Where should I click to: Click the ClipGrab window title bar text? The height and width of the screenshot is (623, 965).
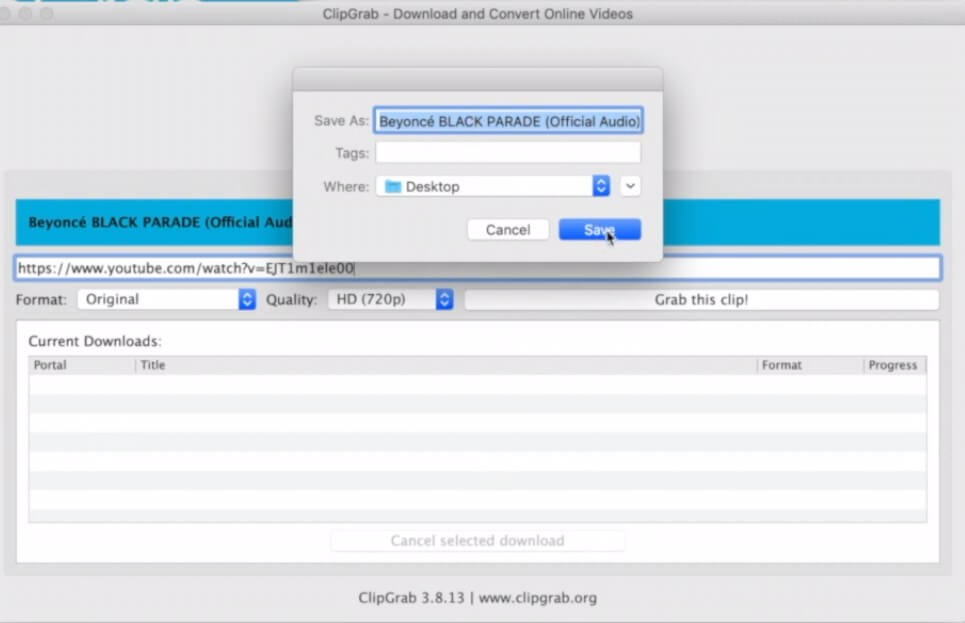478,14
